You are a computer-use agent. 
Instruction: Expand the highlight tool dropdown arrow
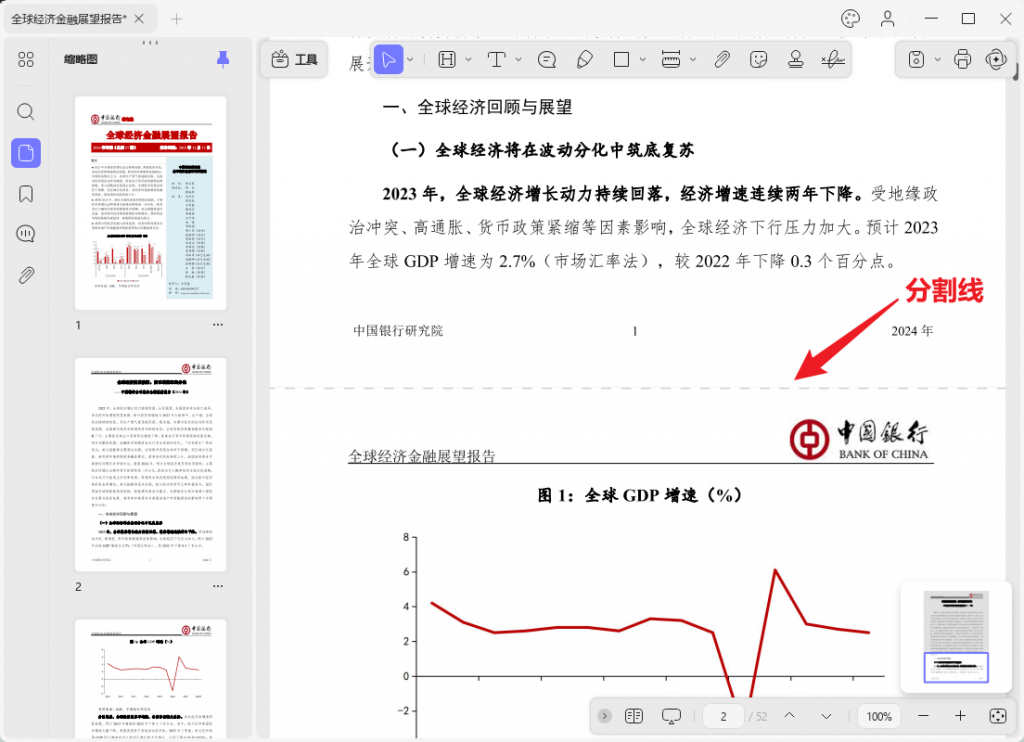tap(468, 59)
